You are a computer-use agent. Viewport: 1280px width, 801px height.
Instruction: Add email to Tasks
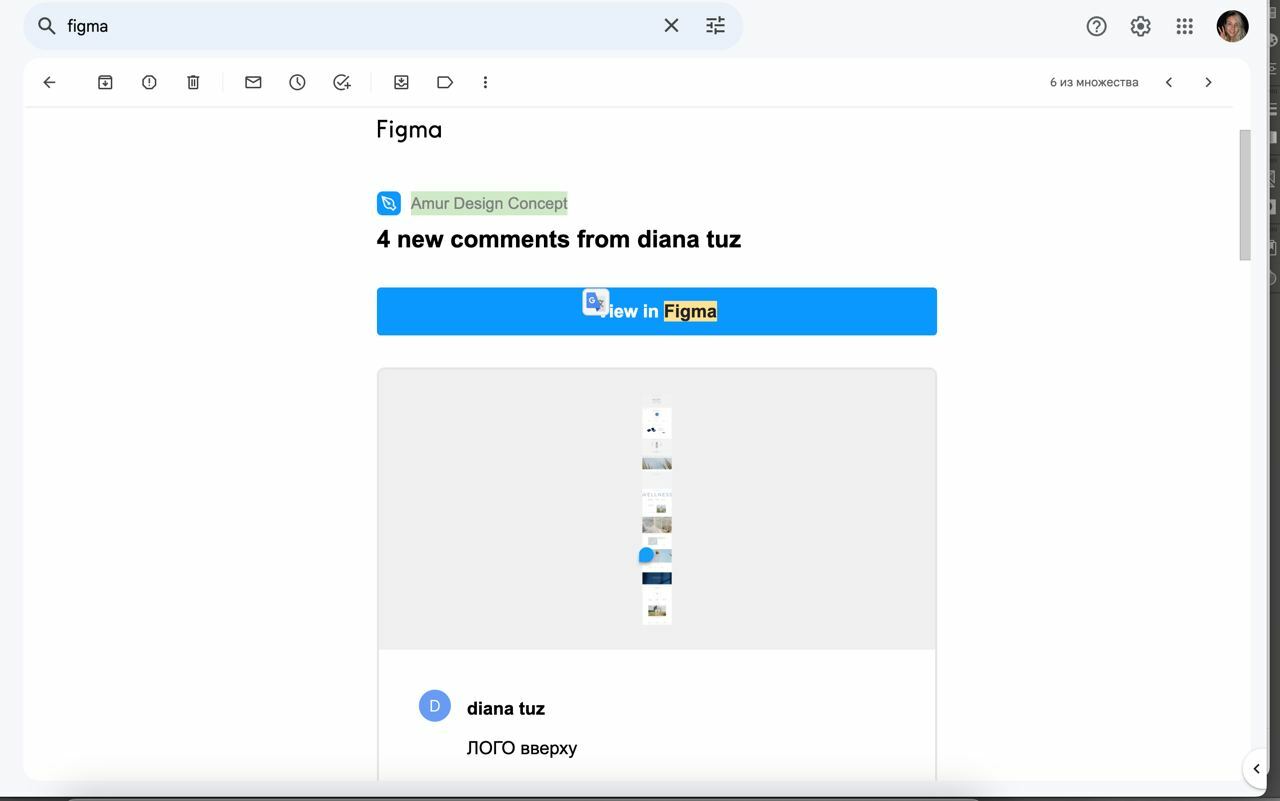[x=341, y=82]
